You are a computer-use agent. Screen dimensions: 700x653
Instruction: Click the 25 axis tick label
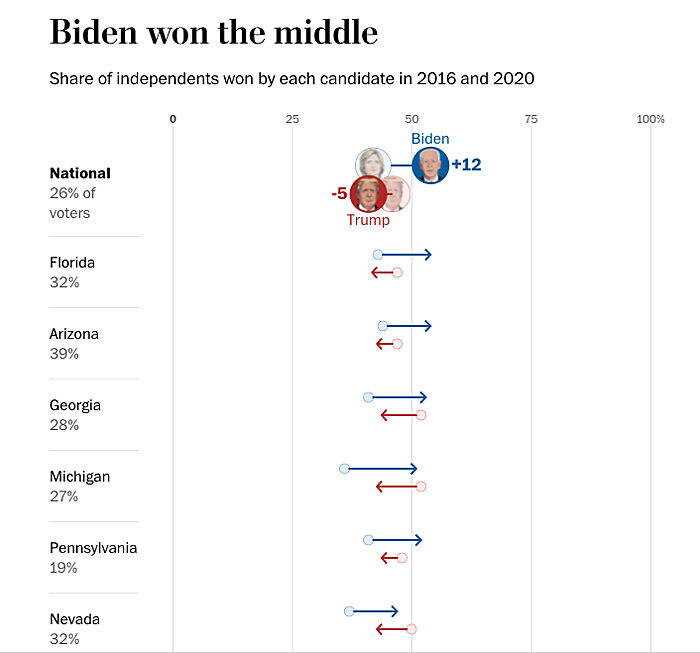[292, 119]
